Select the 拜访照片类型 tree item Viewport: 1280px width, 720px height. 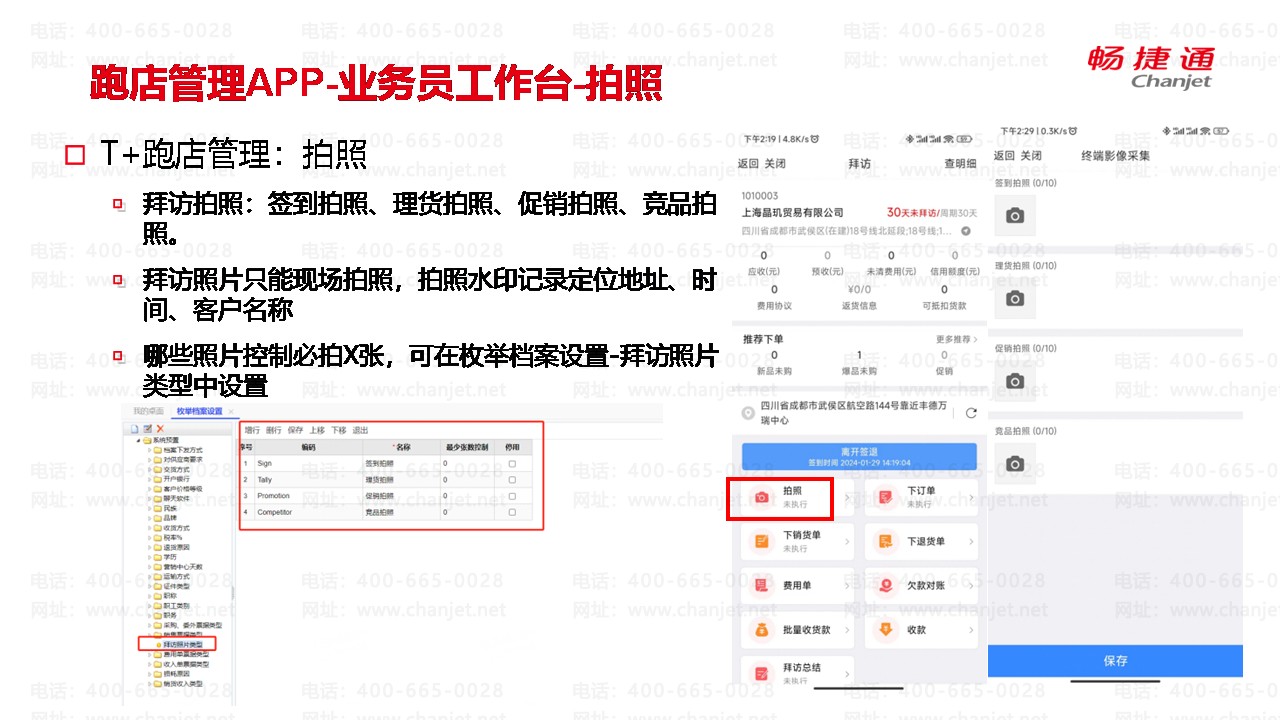pyautogui.click(x=182, y=645)
